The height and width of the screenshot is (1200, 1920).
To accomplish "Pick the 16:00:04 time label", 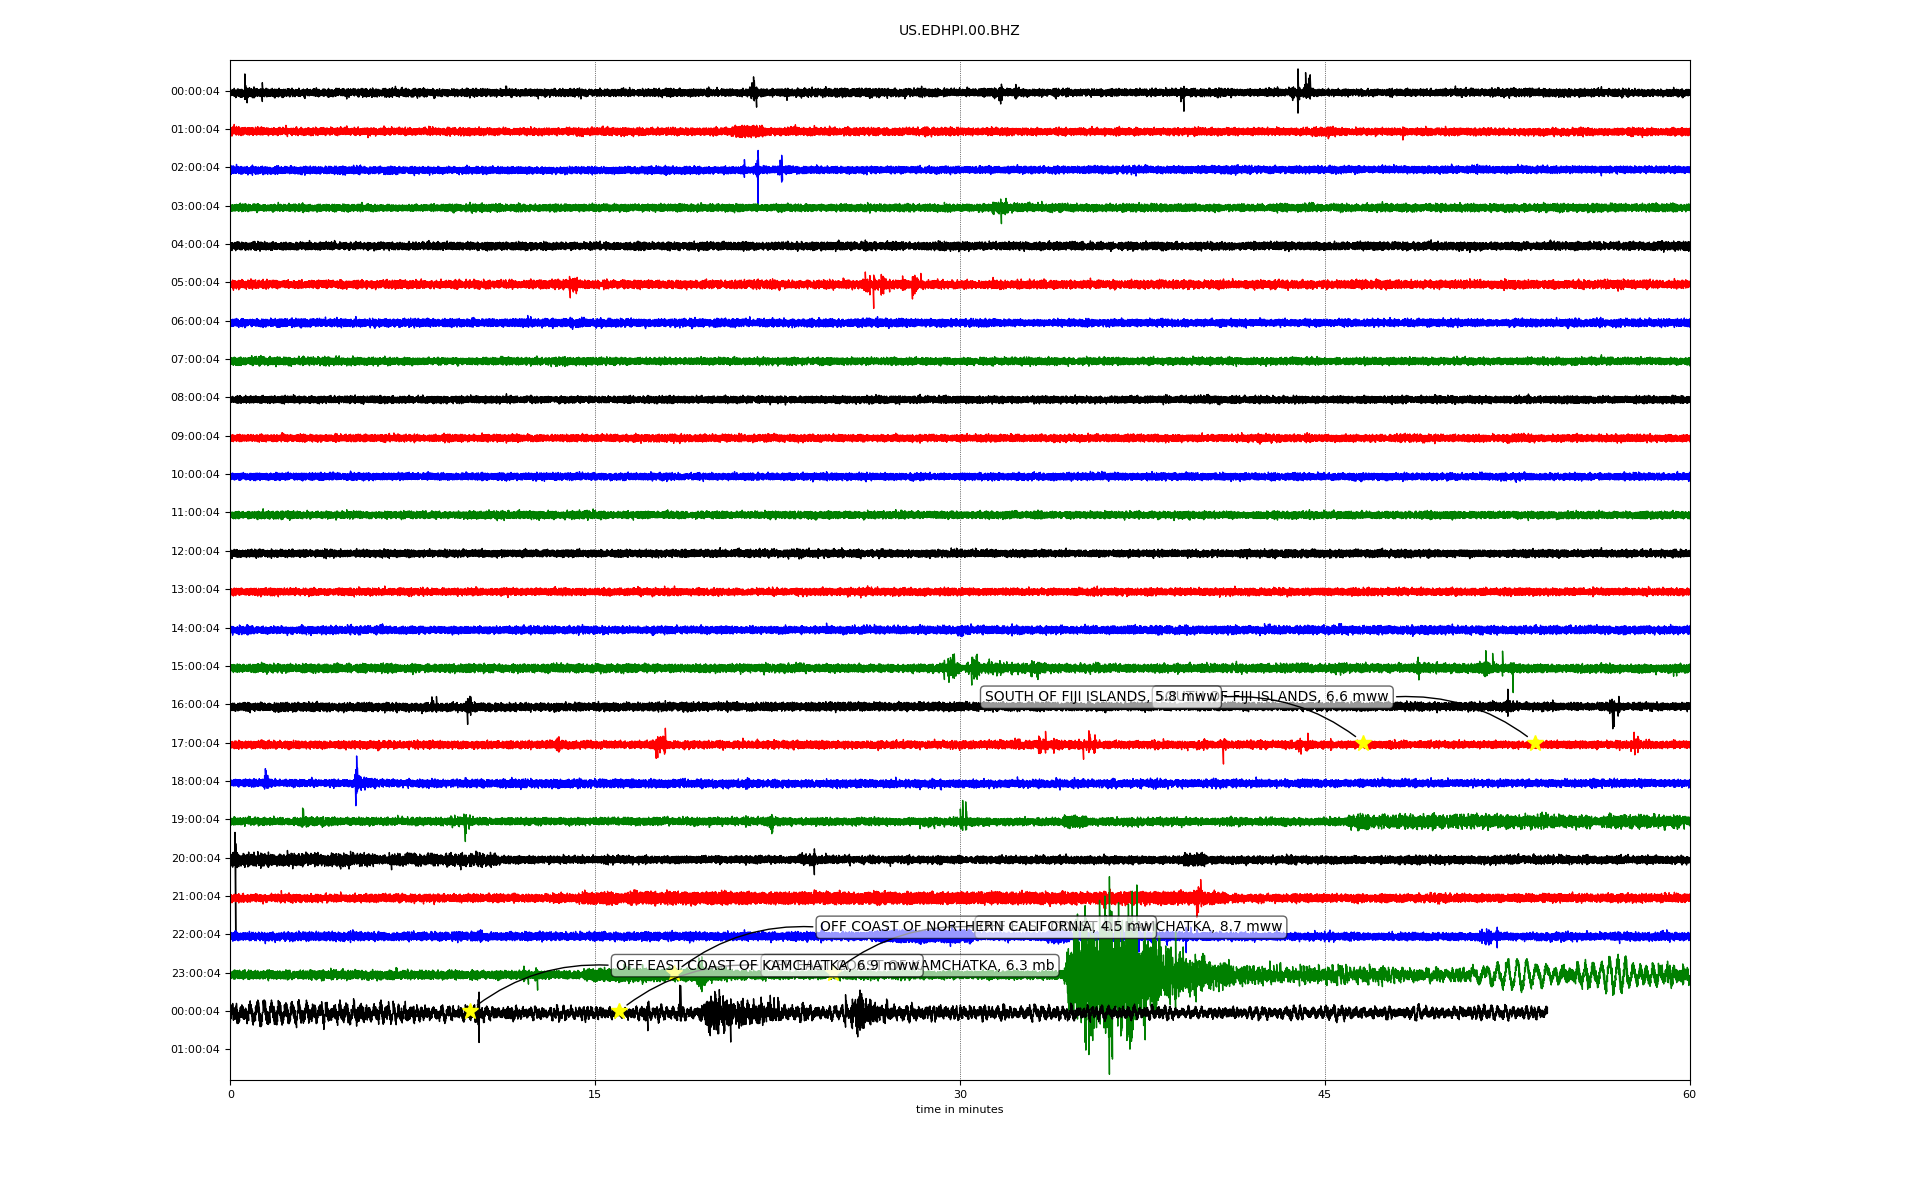I will [195, 705].
